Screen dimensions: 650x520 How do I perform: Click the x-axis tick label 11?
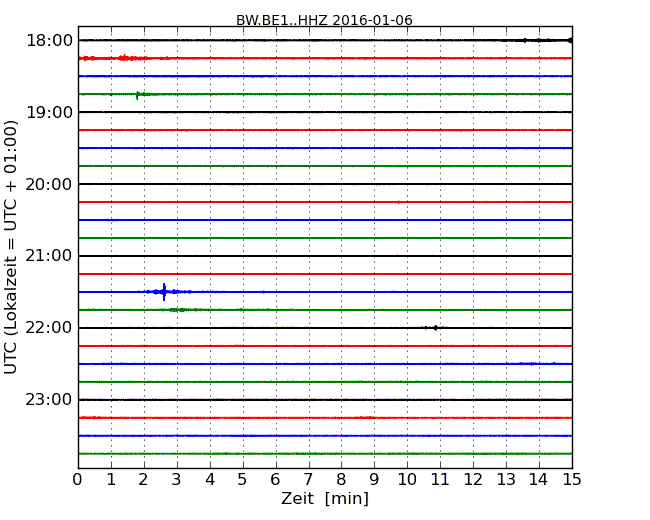440,480
